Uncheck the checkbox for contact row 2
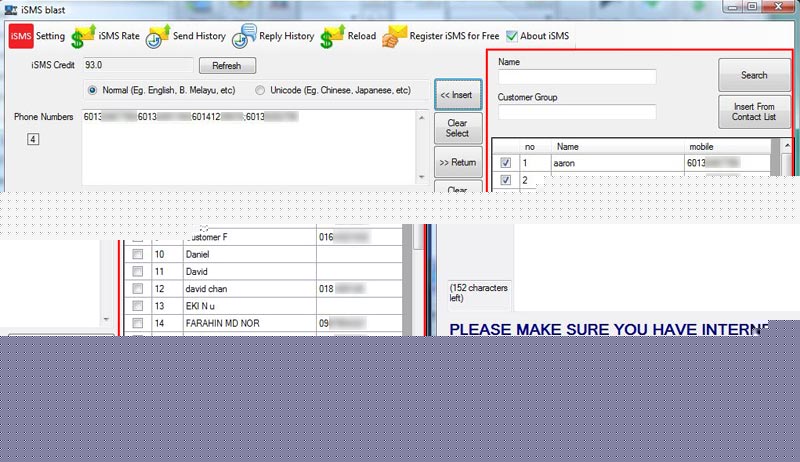Viewport: 800px width, 462px height. [x=506, y=180]
